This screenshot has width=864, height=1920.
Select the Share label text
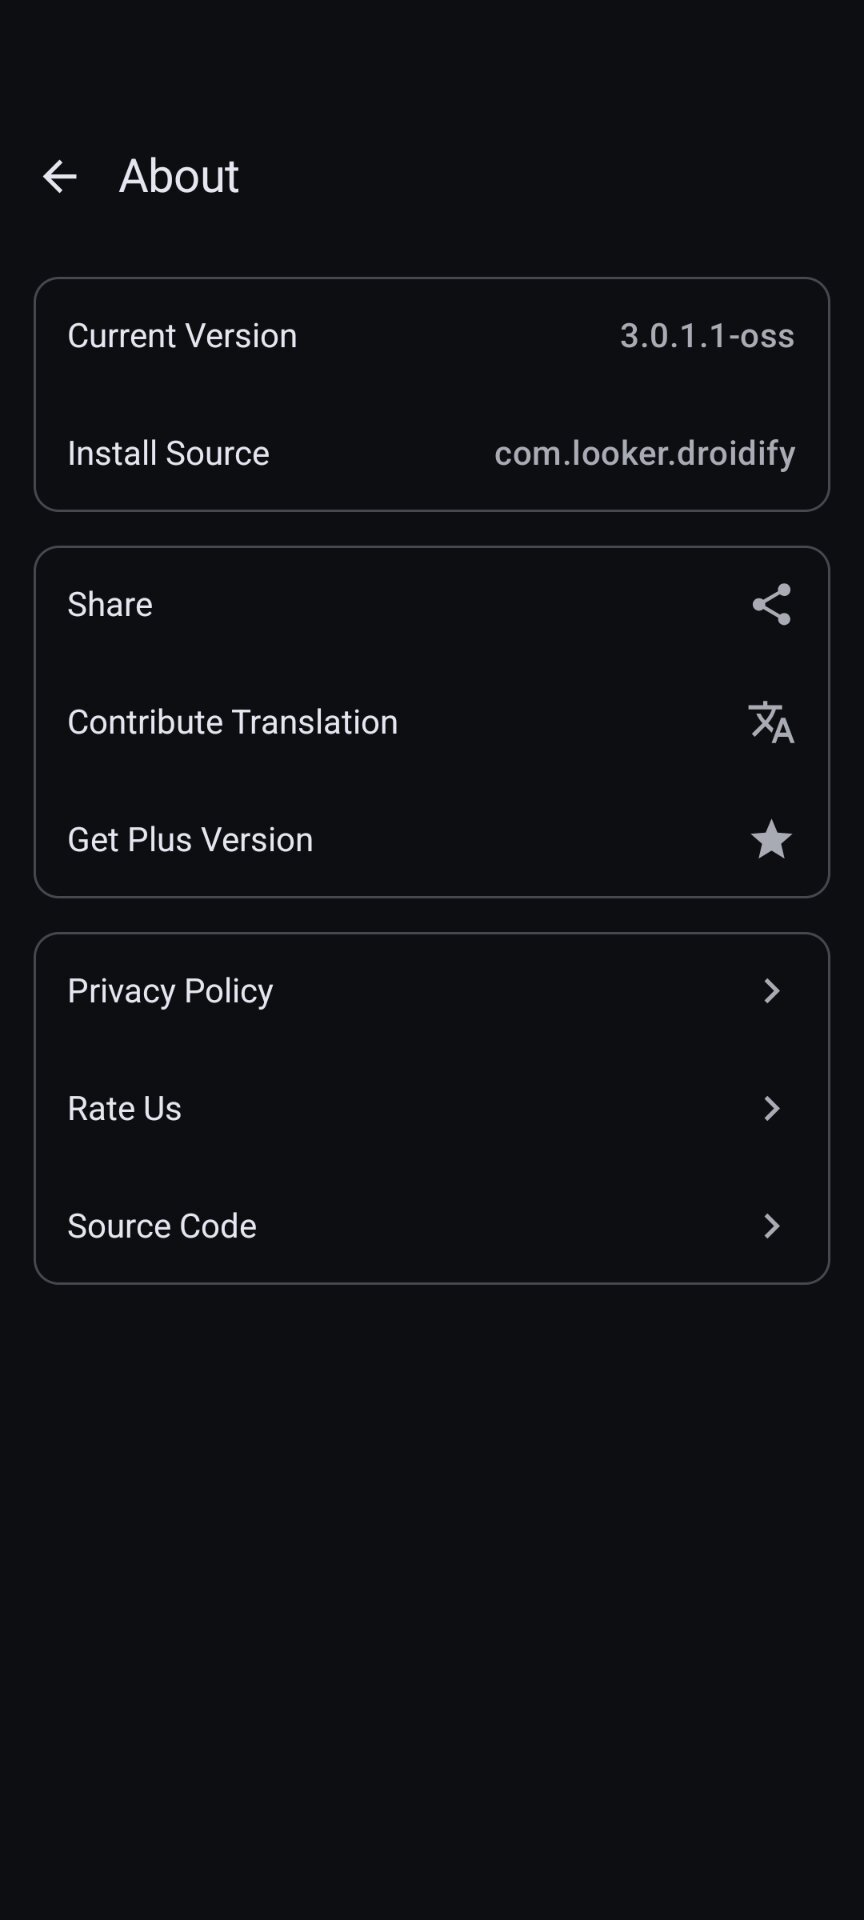110,604
